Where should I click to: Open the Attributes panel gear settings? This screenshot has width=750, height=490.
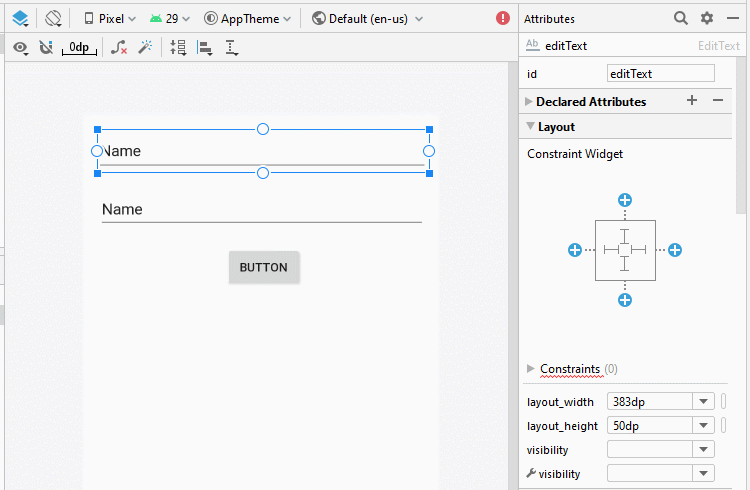click(707, 18)
